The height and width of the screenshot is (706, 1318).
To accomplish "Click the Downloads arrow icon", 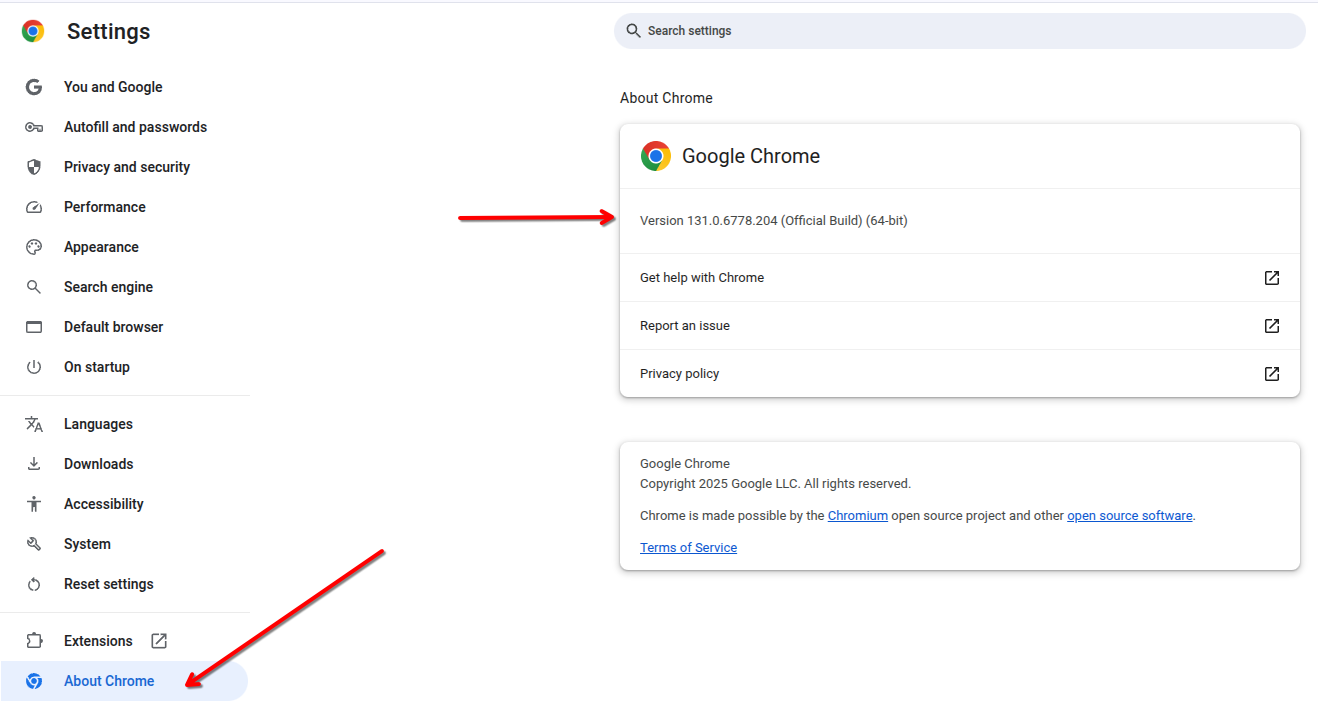I will [33, 464].
